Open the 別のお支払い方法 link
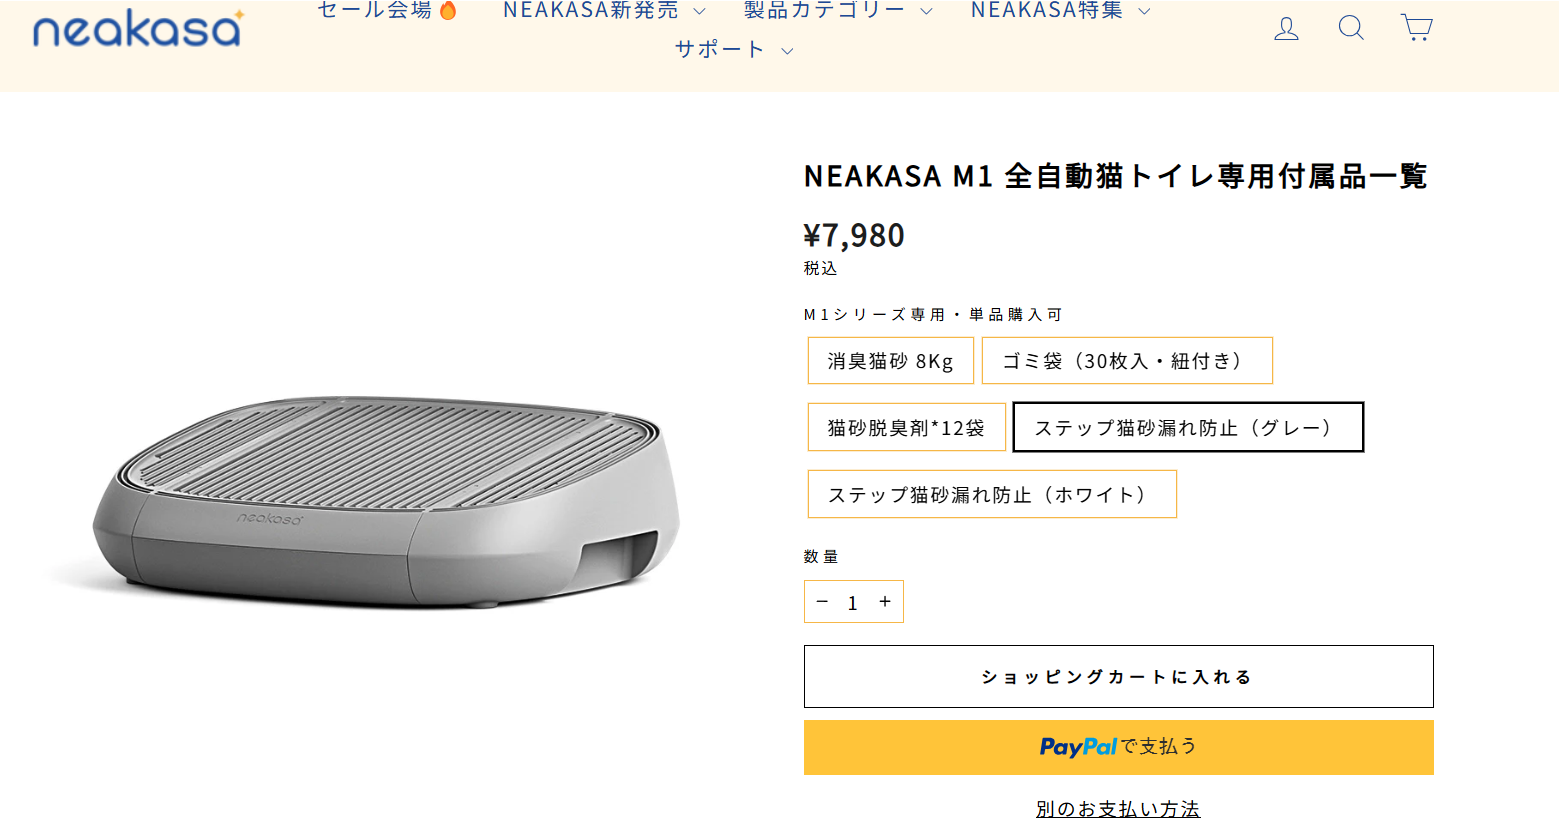Viewport: 1559px width, 835px height. coord(1118,809)
